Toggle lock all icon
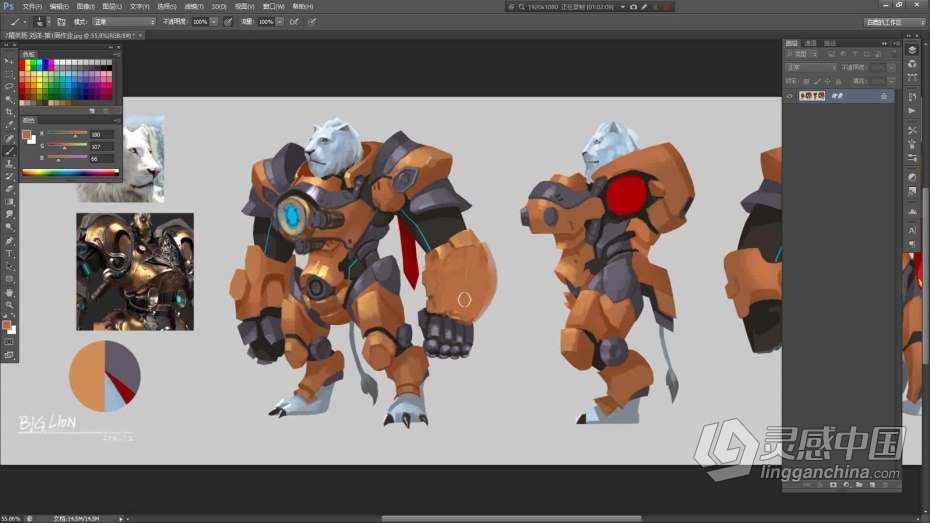930x523 pixels. 838,81
